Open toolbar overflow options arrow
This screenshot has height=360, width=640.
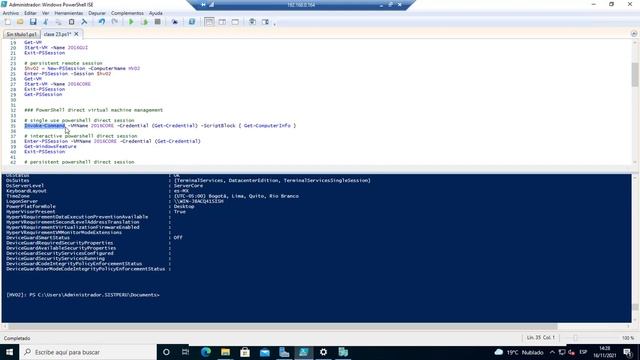[274, 24]
